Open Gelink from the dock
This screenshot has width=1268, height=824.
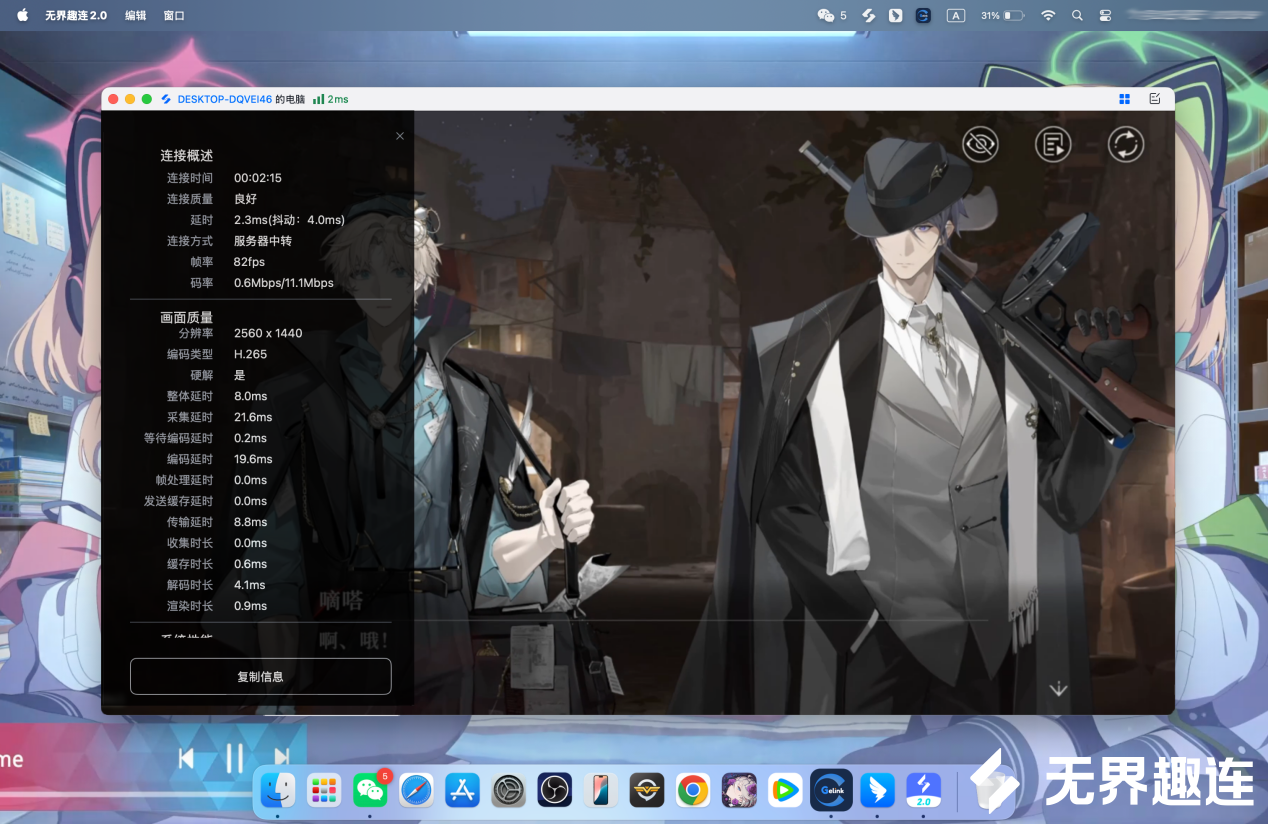[831, 790]
